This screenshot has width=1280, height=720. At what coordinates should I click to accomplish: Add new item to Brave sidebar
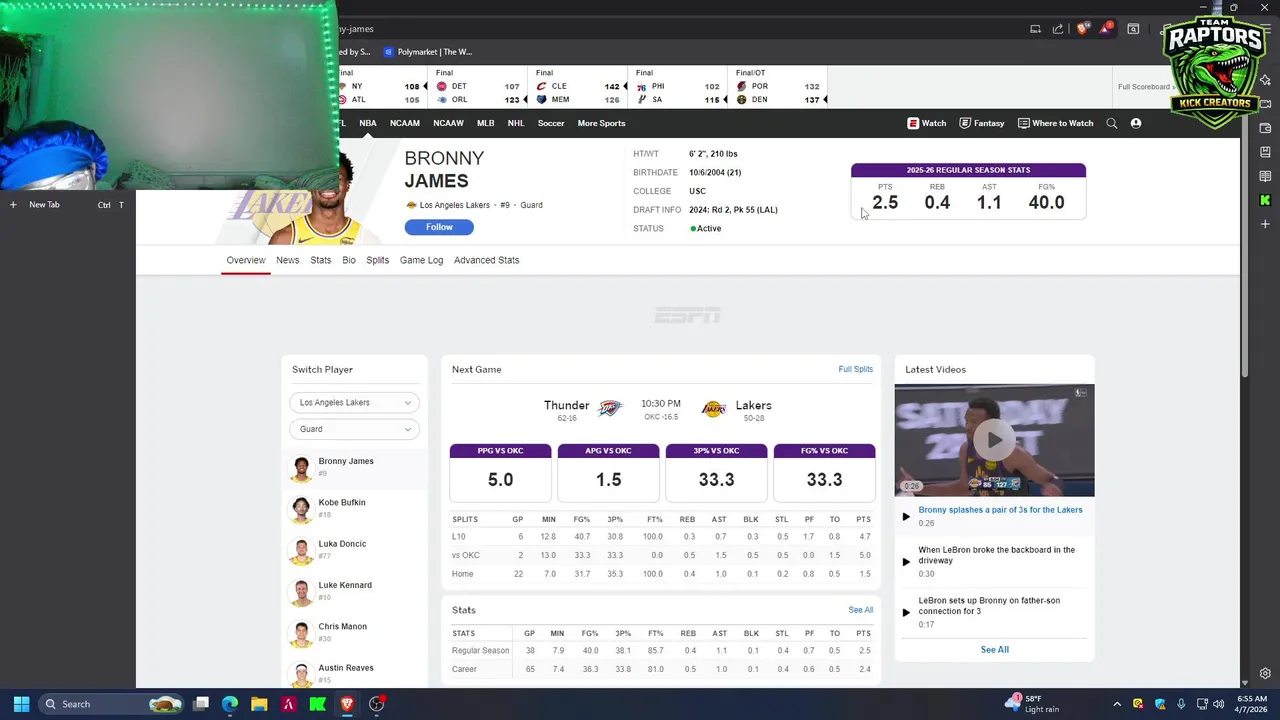click(1265, 224)
